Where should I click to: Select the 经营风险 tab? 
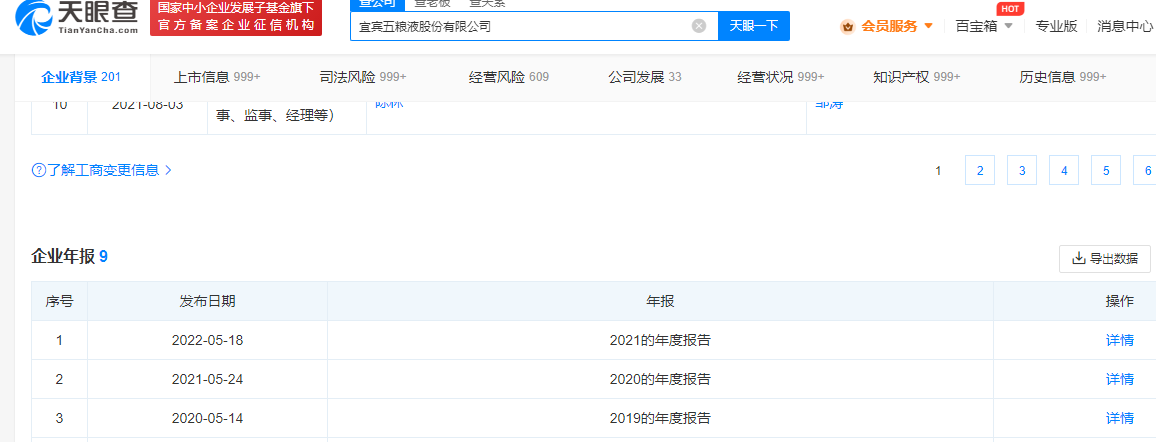click(508, 77)
